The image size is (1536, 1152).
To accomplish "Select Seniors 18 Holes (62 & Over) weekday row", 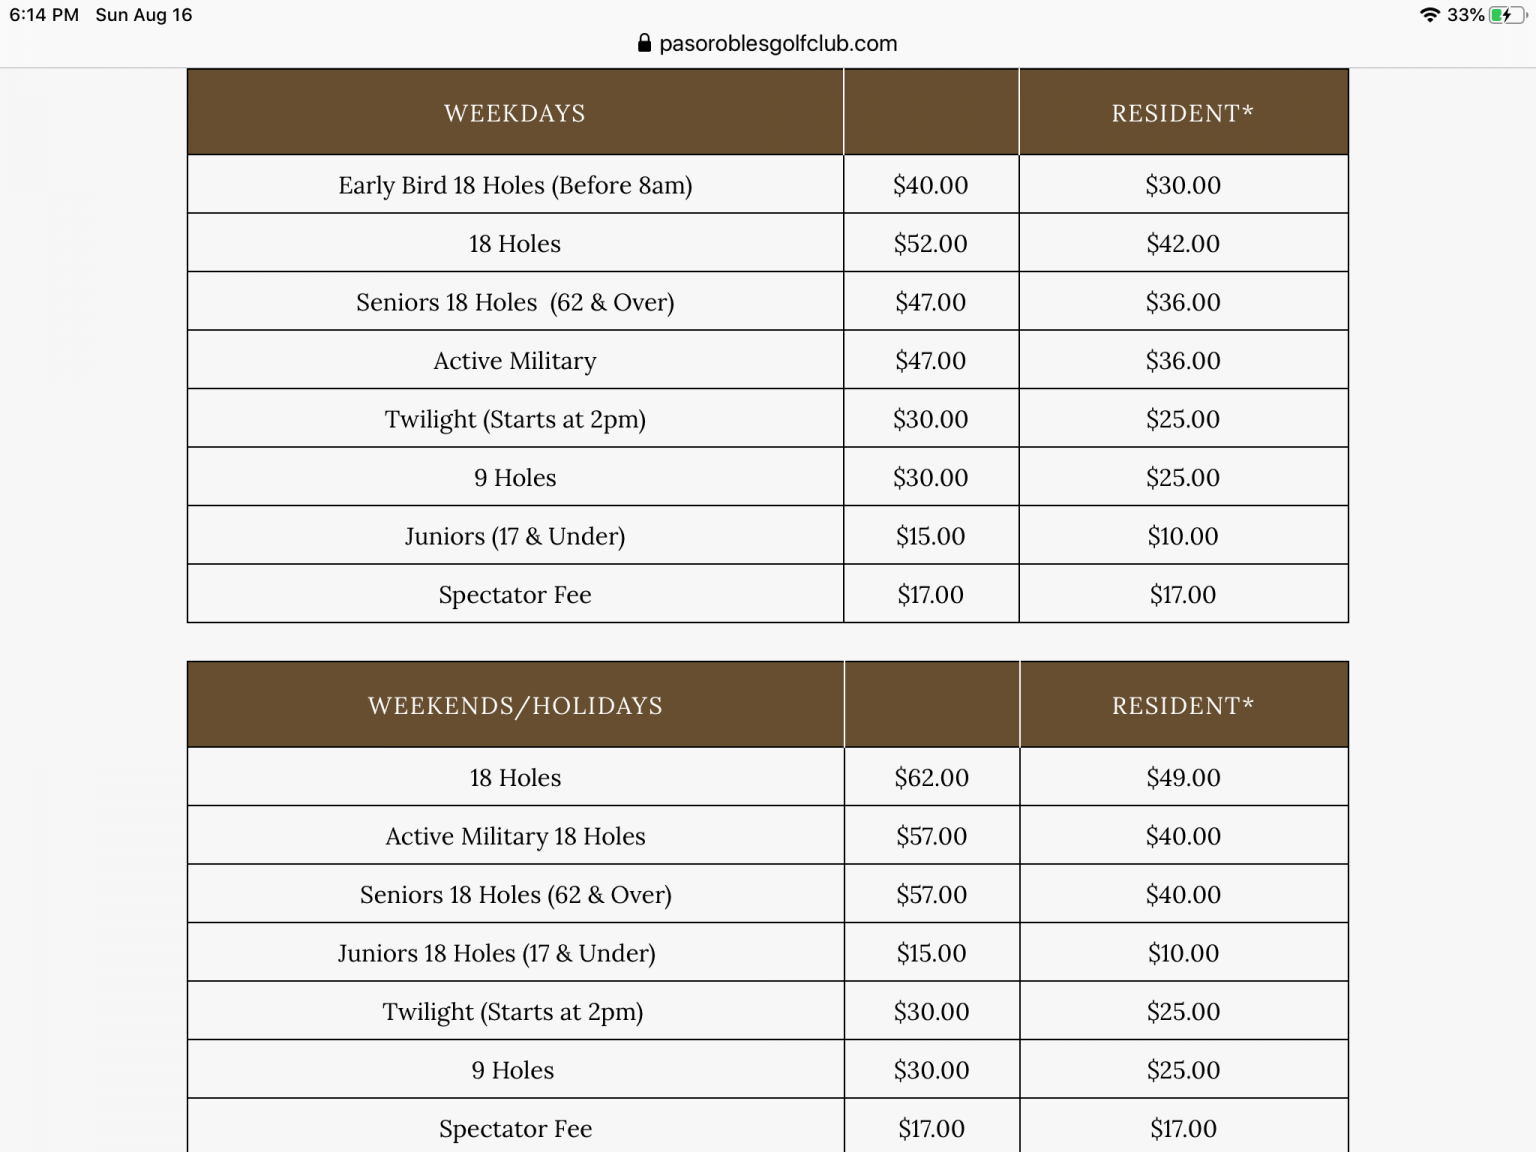I will (x=515, y=302).
